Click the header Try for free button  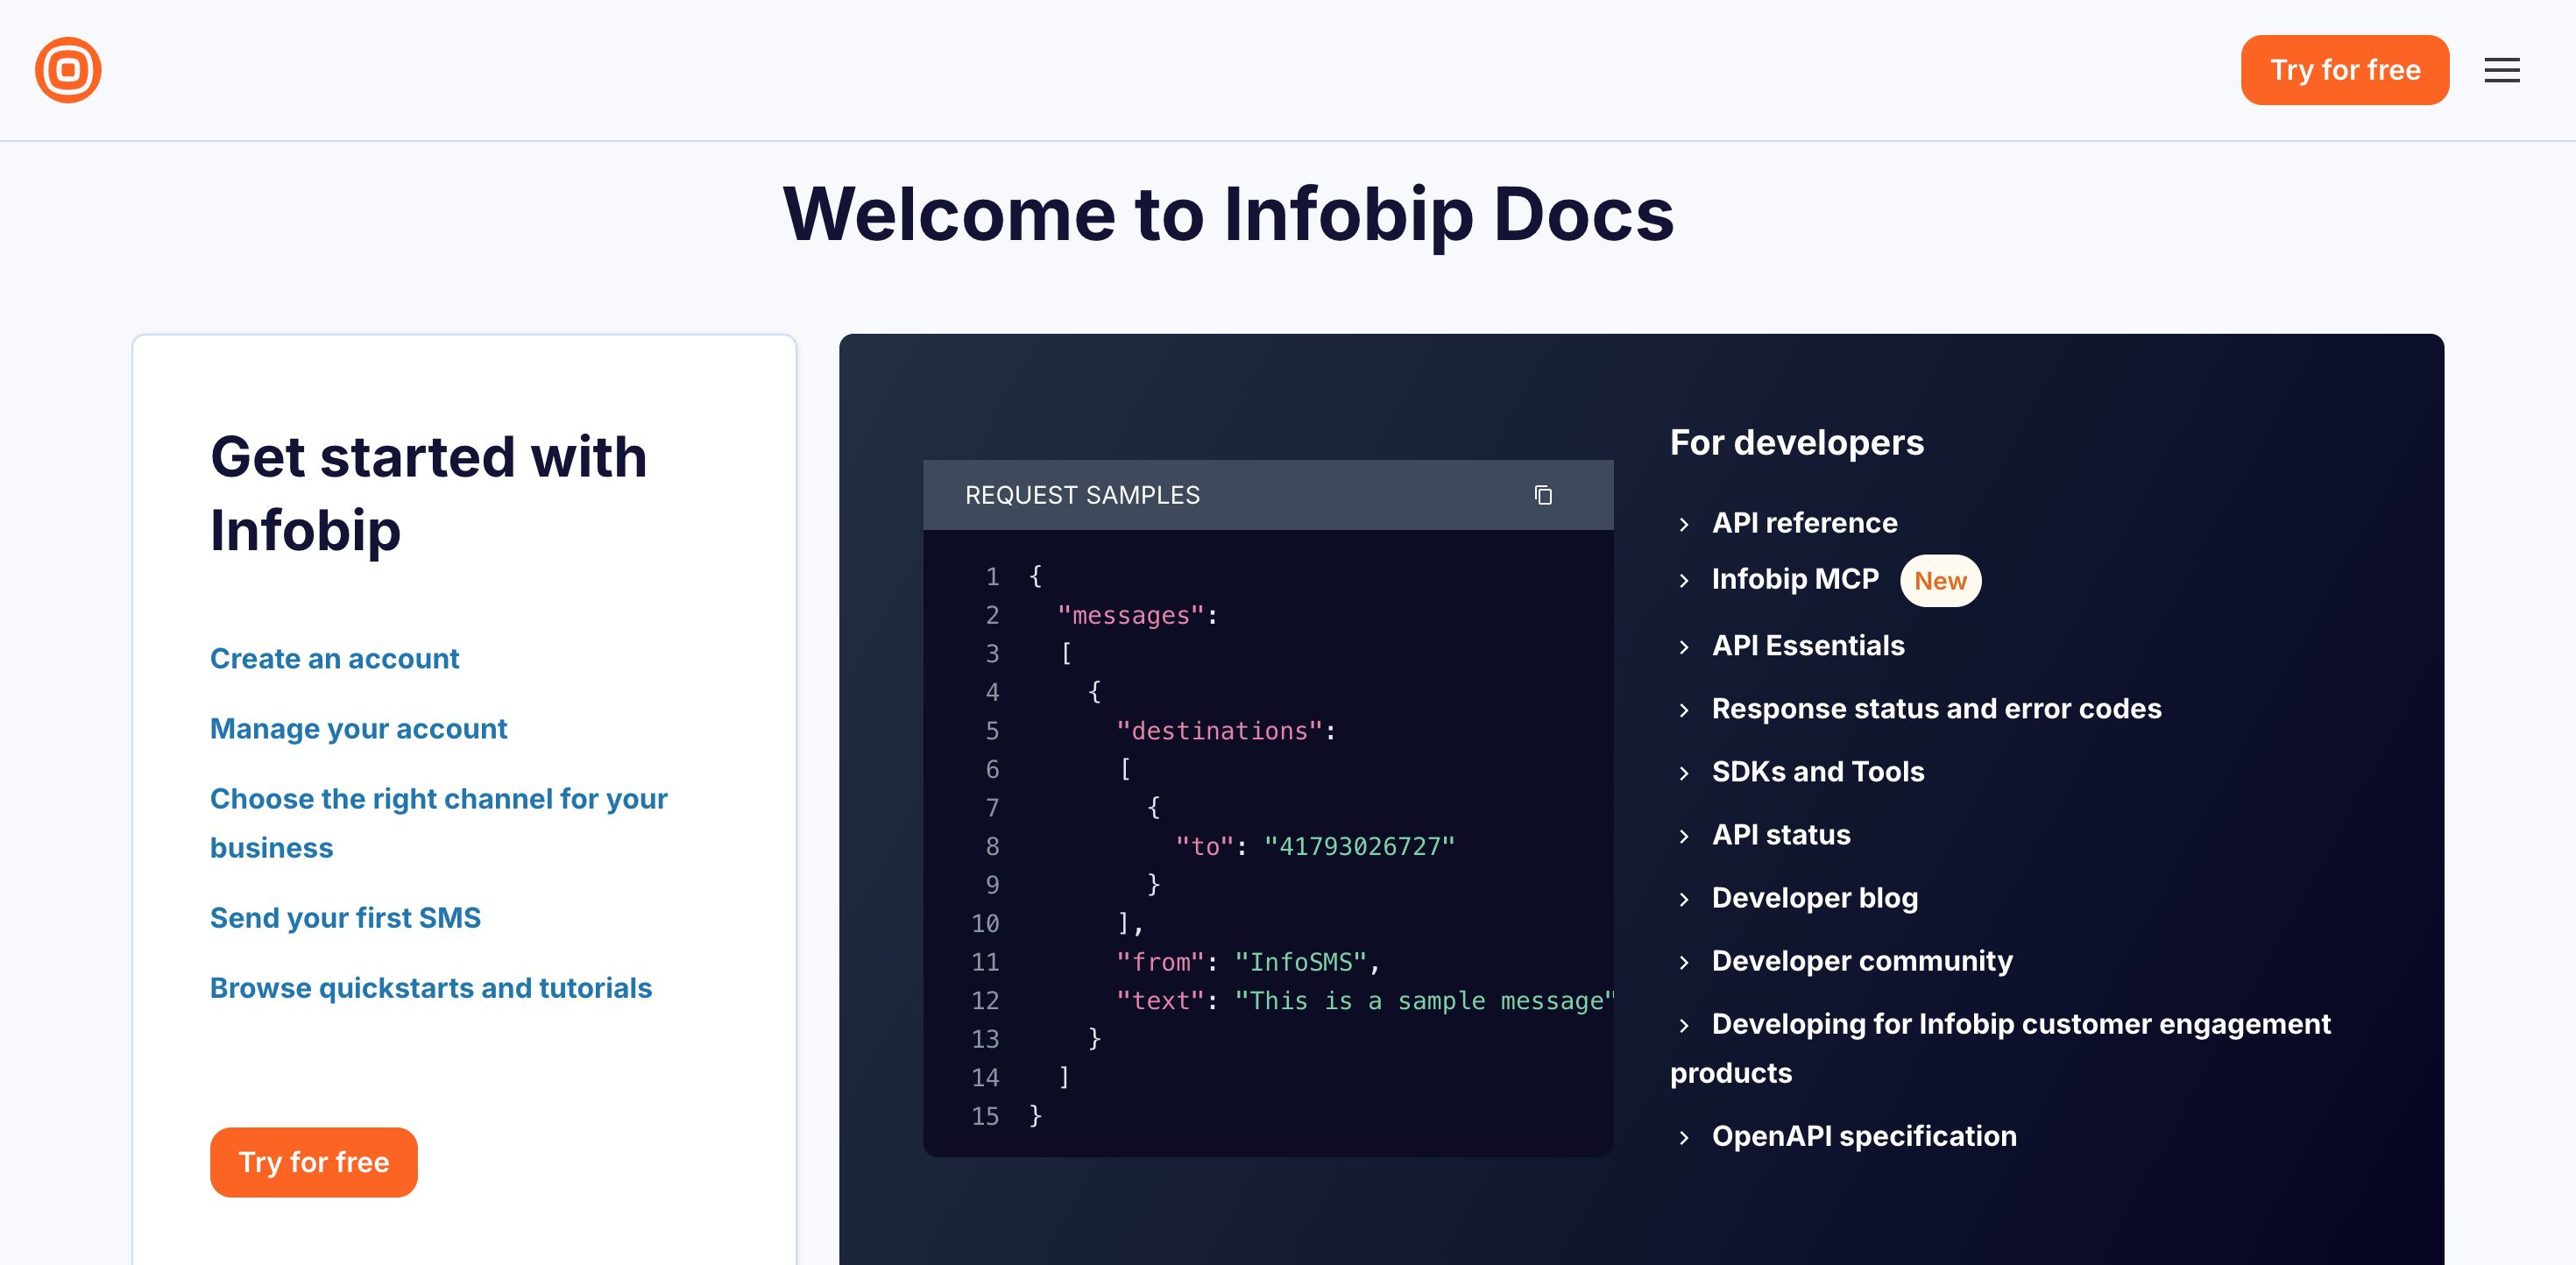click(x=2344, y=70)
